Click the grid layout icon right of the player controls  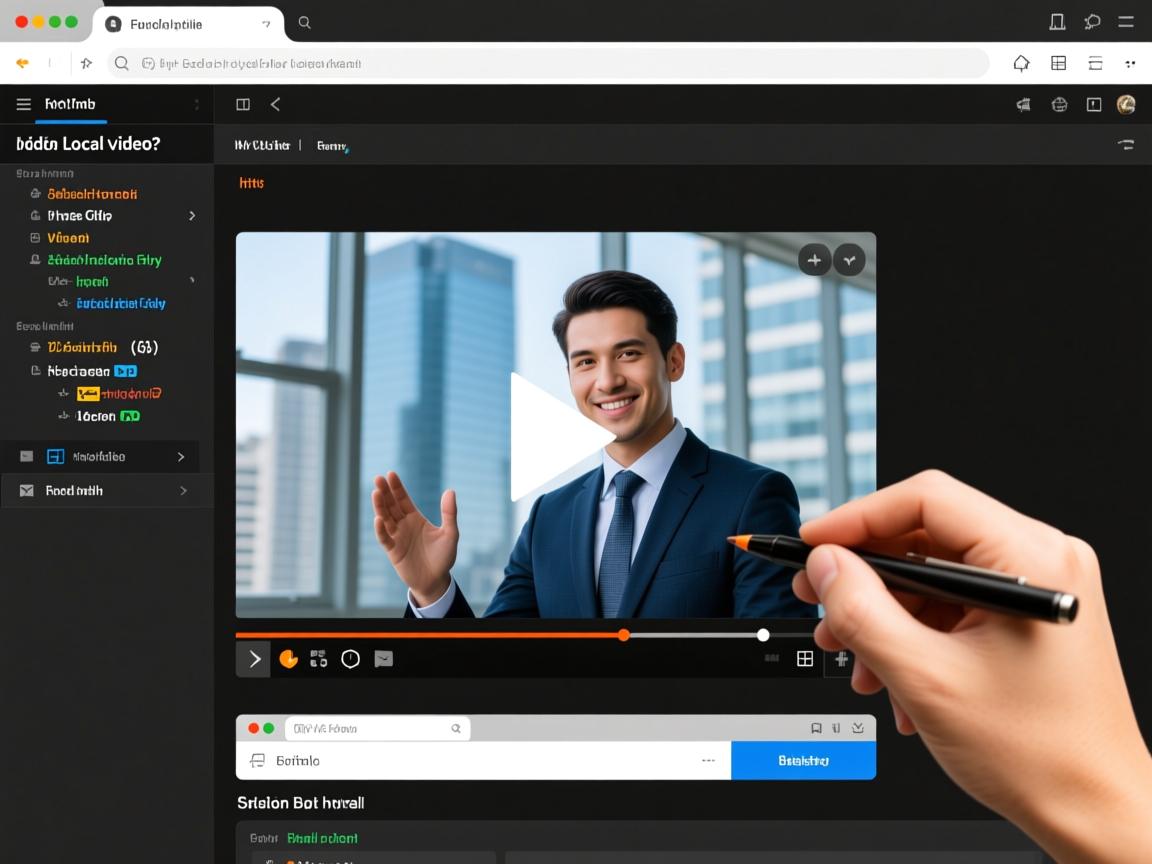[804, 659]
